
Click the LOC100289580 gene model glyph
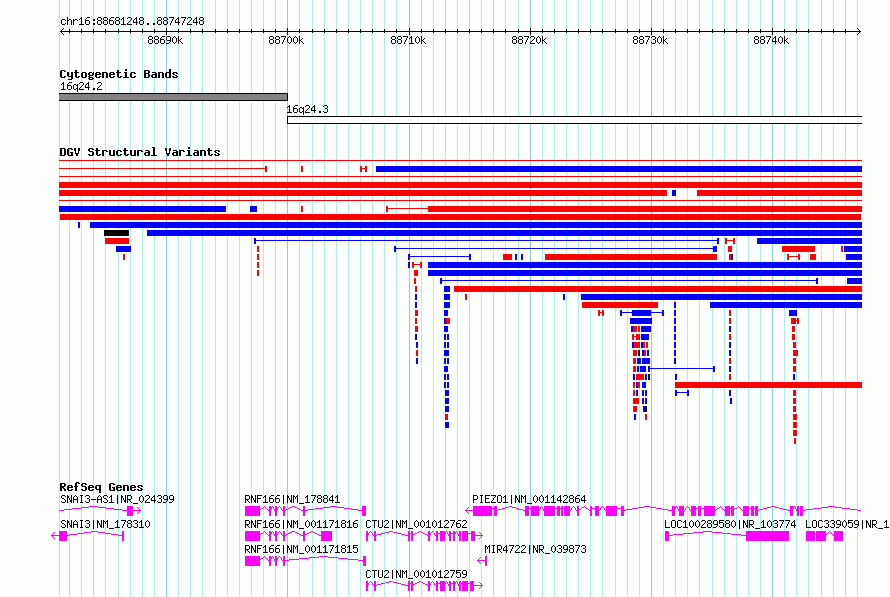coord(727,536)
